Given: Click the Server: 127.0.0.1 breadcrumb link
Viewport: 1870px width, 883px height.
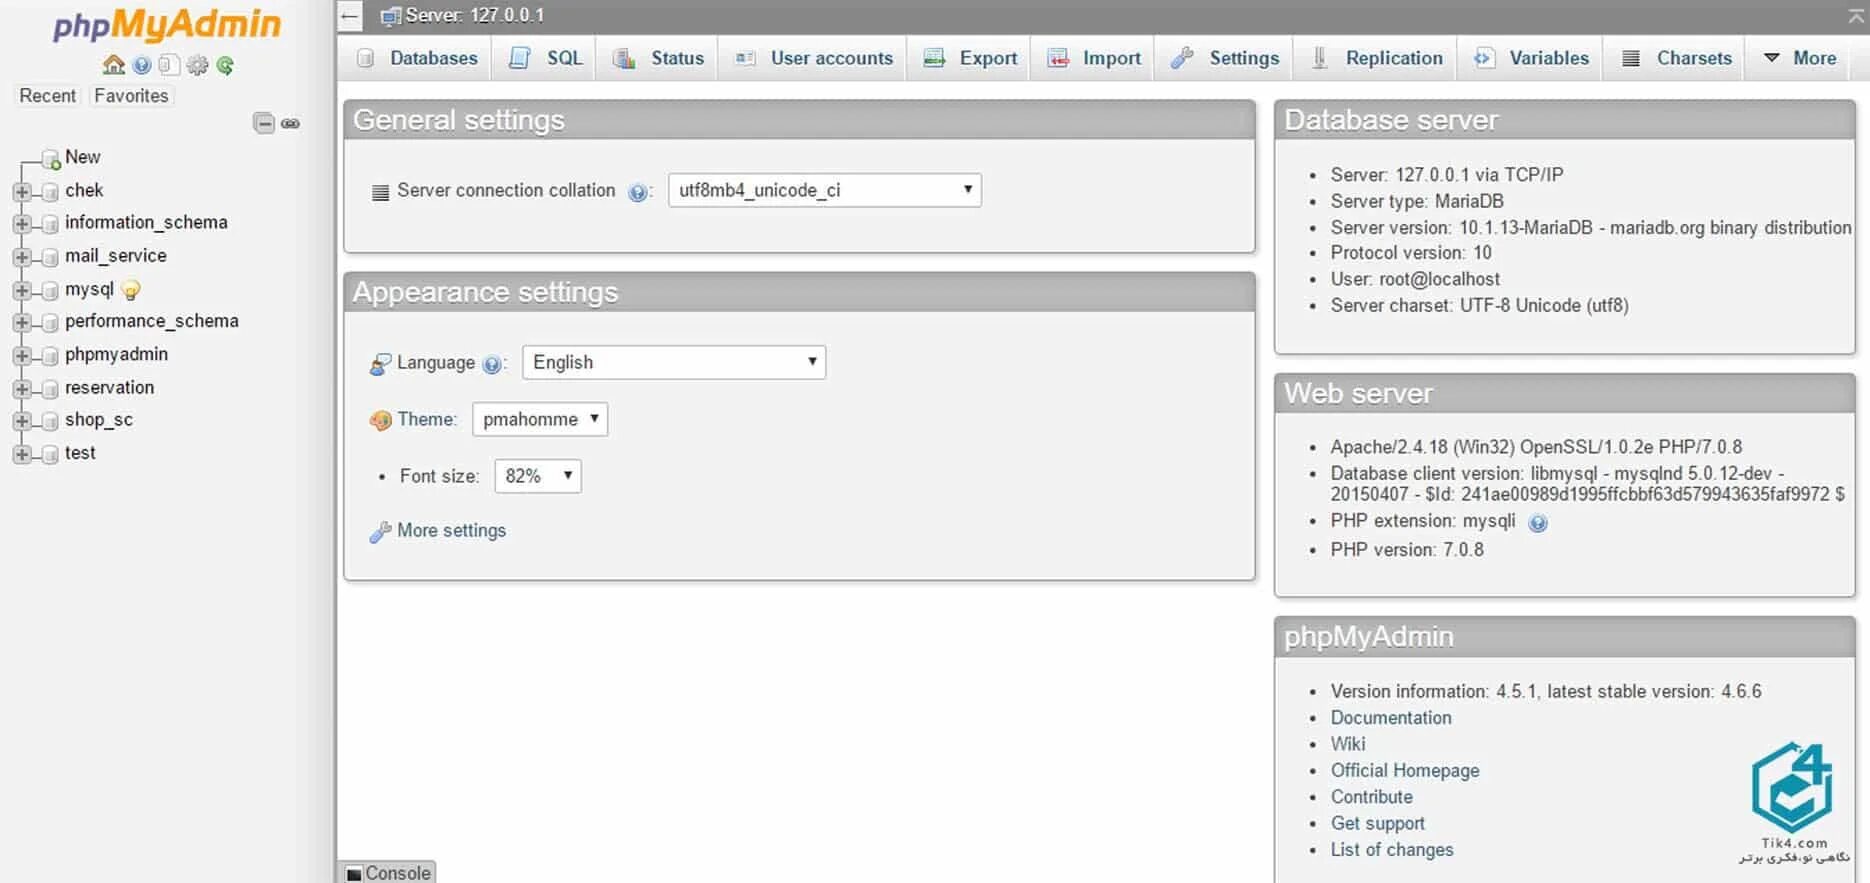Looking at the screenshot, I should (x=474, y=16).
